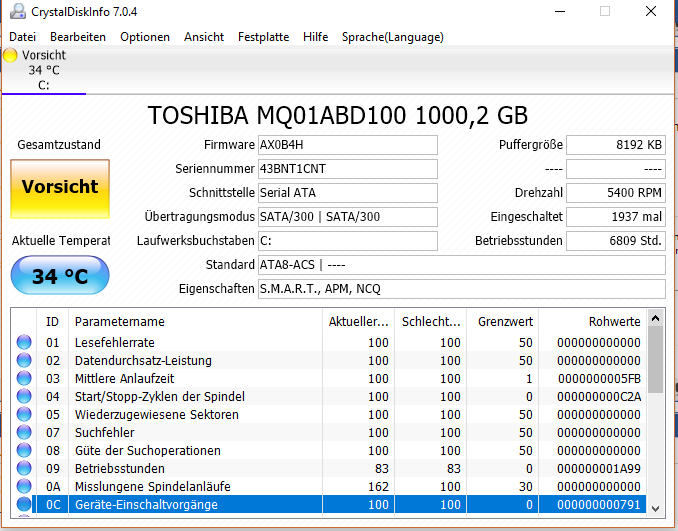The width and height of the screenshot is (678, 531).
Task: Click the Puffergröße field 8192 KB
Action: tap(616, 145)
